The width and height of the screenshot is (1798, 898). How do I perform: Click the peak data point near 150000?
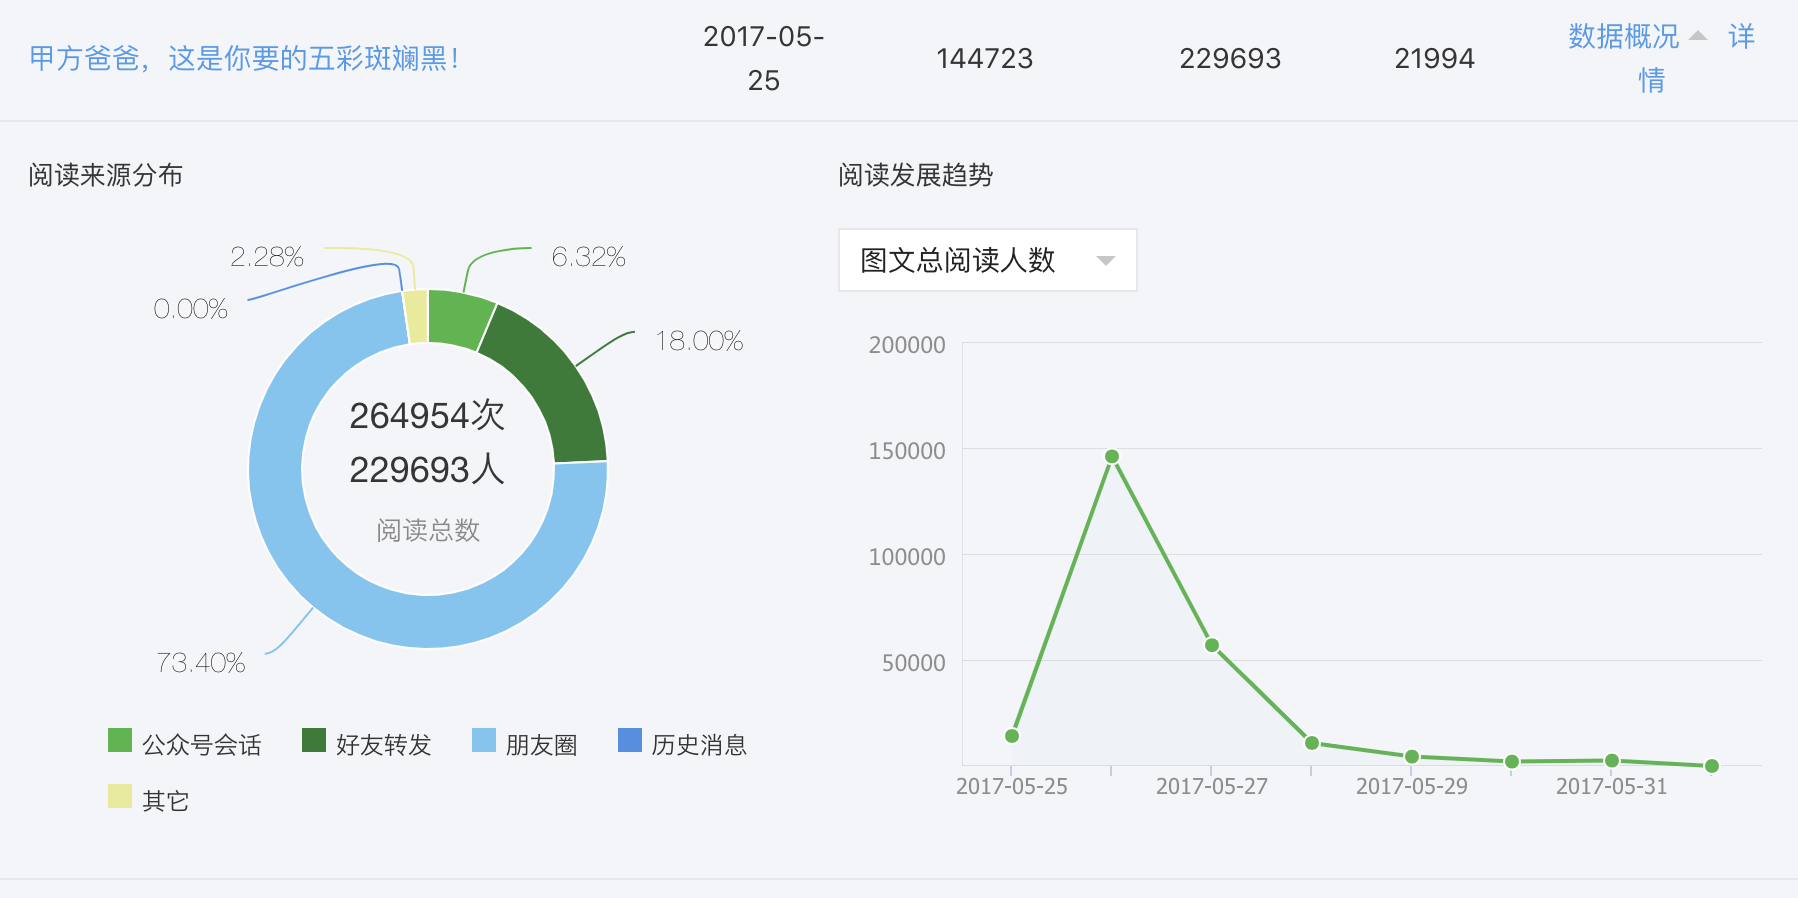(x=1112, y=457)
